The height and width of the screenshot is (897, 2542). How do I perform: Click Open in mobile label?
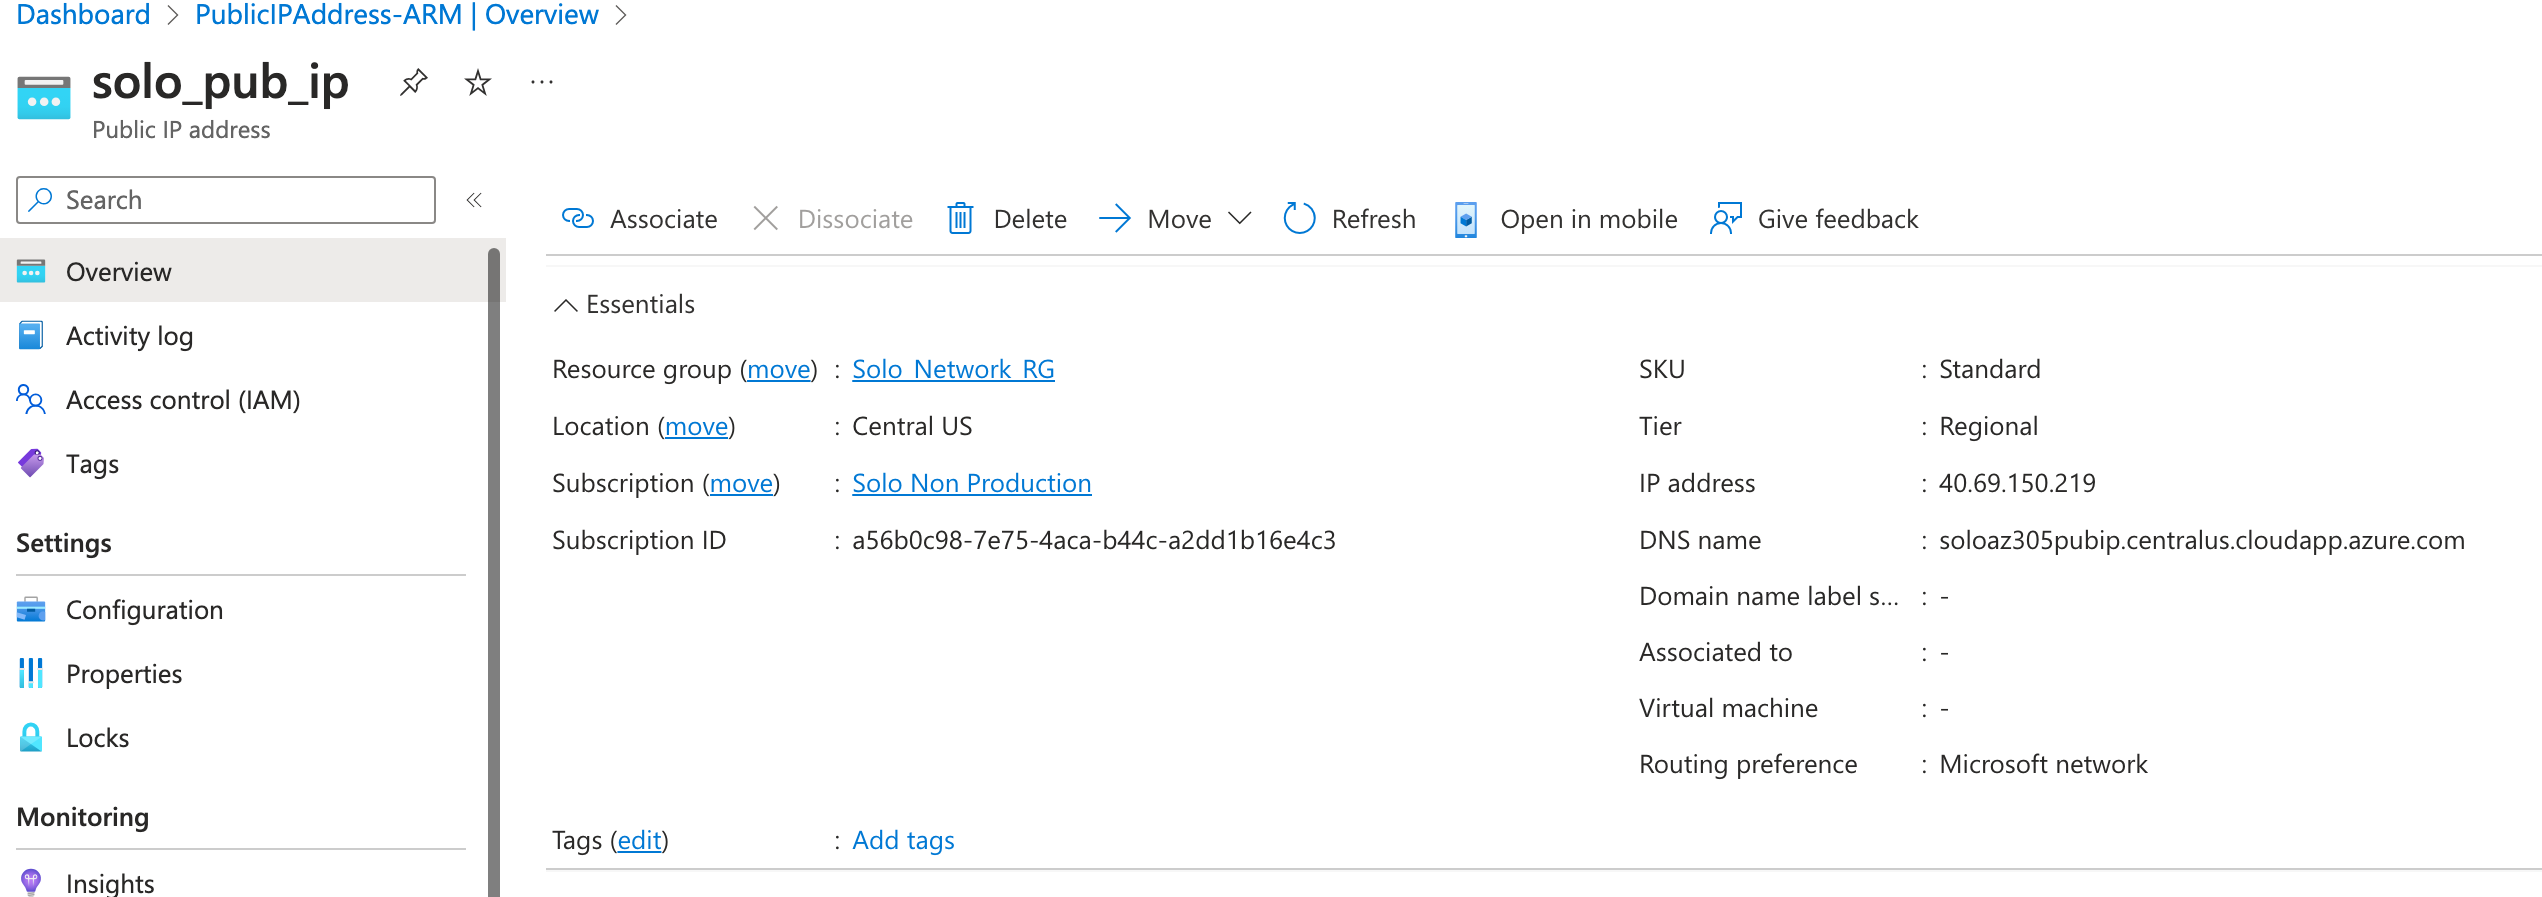pos(1588,219)
